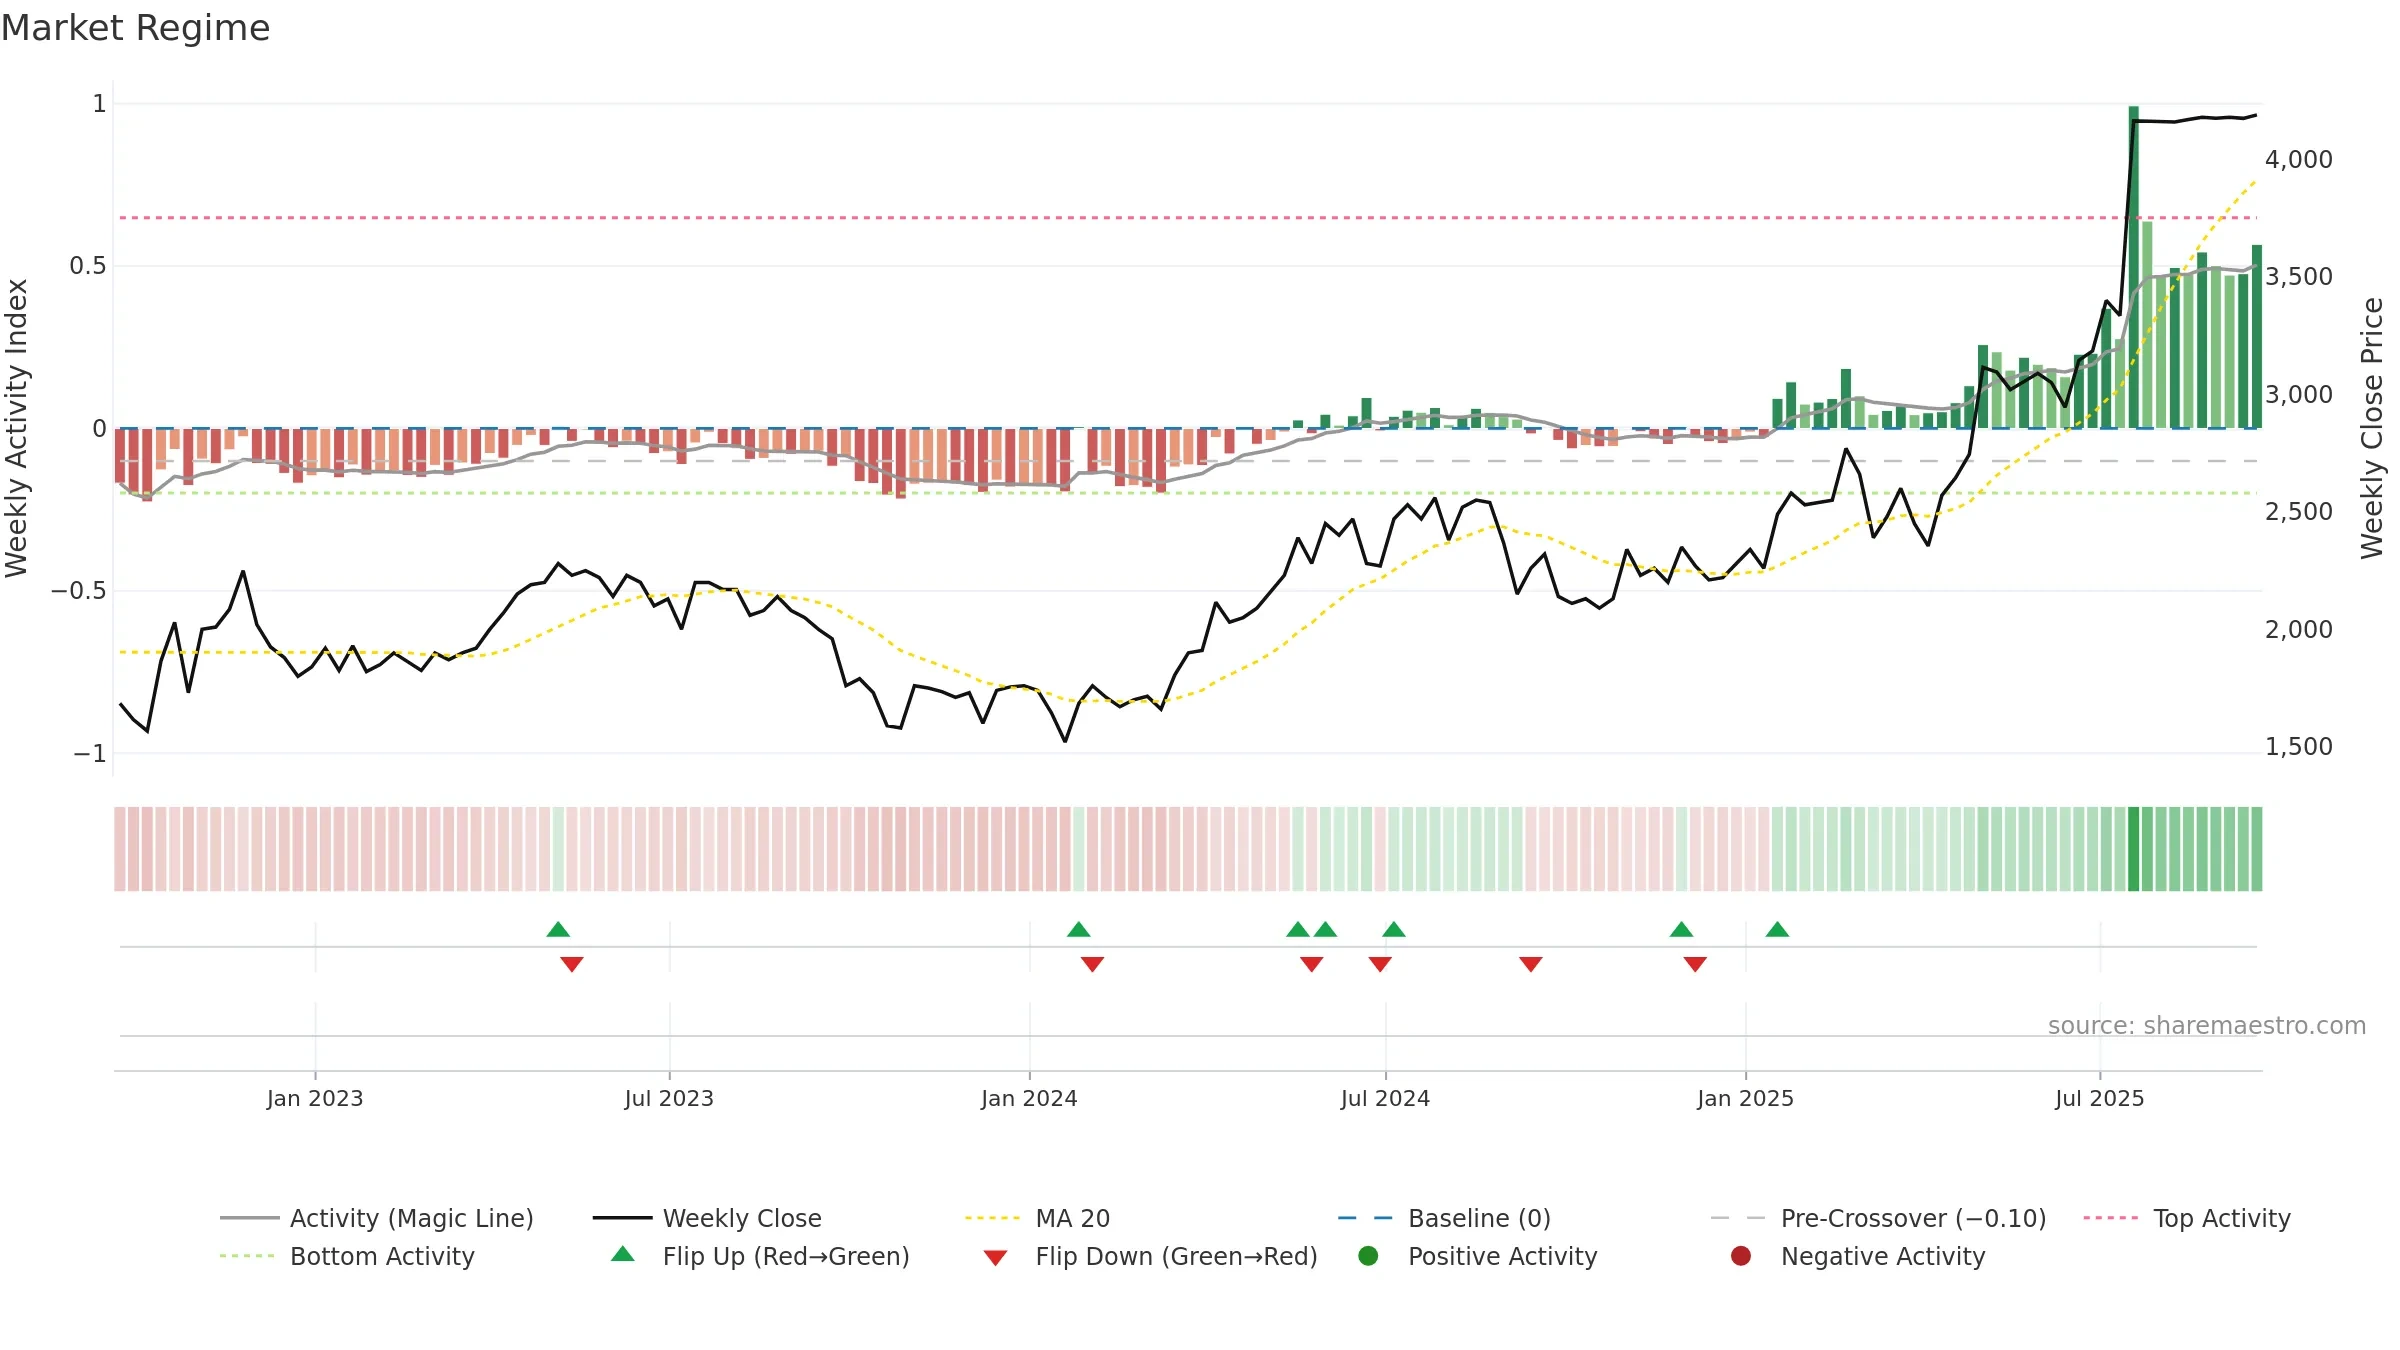
Task: Click the green Positive Activity circle in the legend
Action: pos(1368,1256)
